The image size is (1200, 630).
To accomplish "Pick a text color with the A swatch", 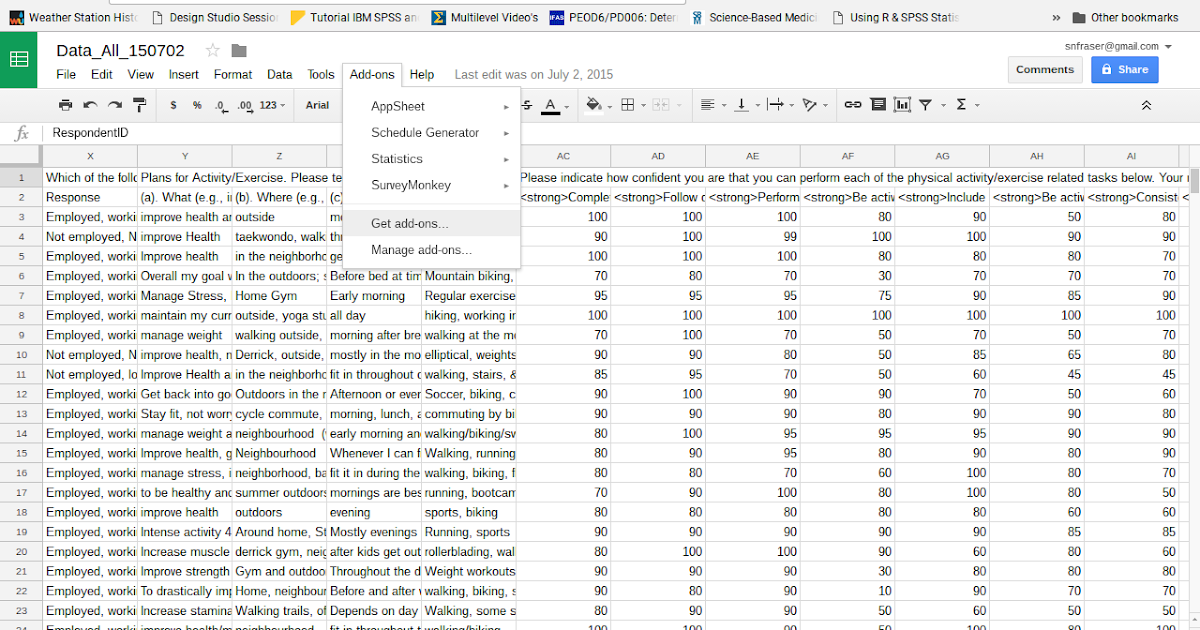I will coord(550,104).
